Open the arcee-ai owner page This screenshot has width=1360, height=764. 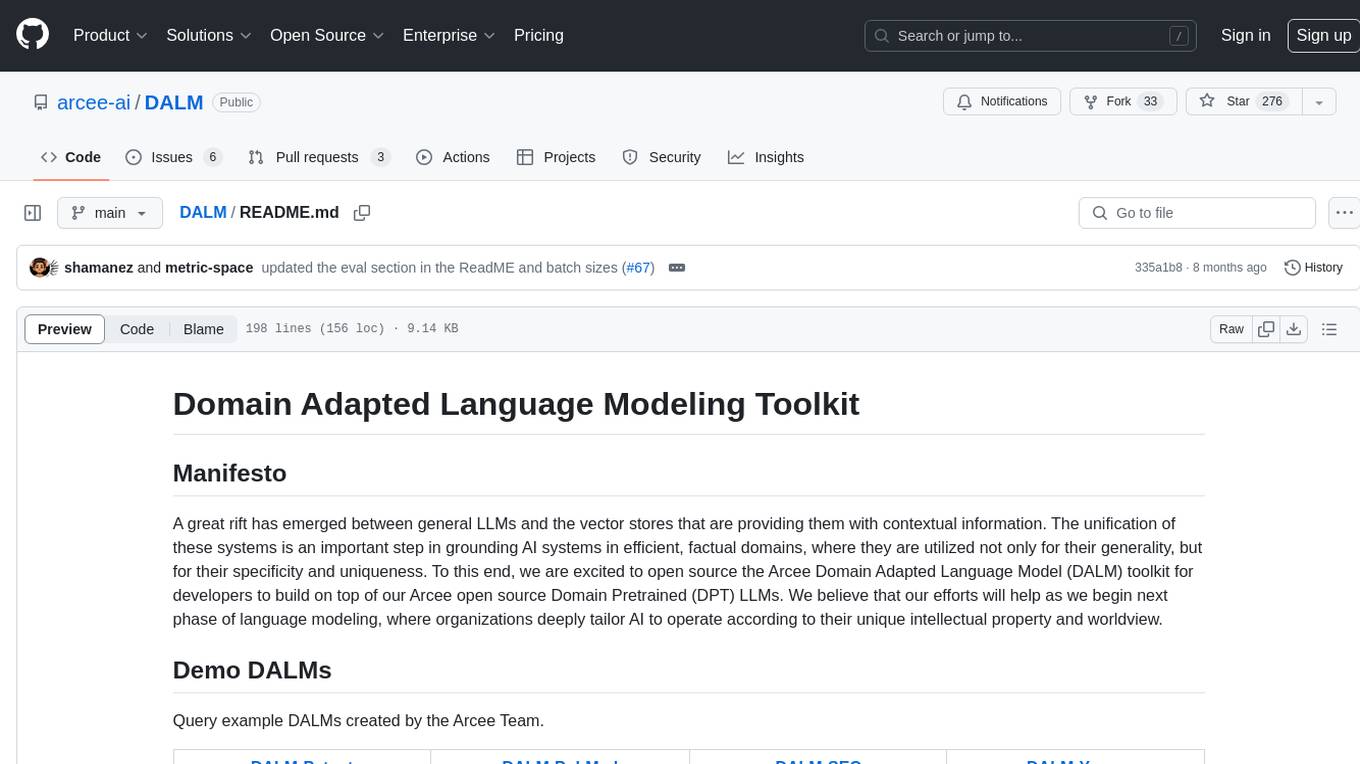94,102
